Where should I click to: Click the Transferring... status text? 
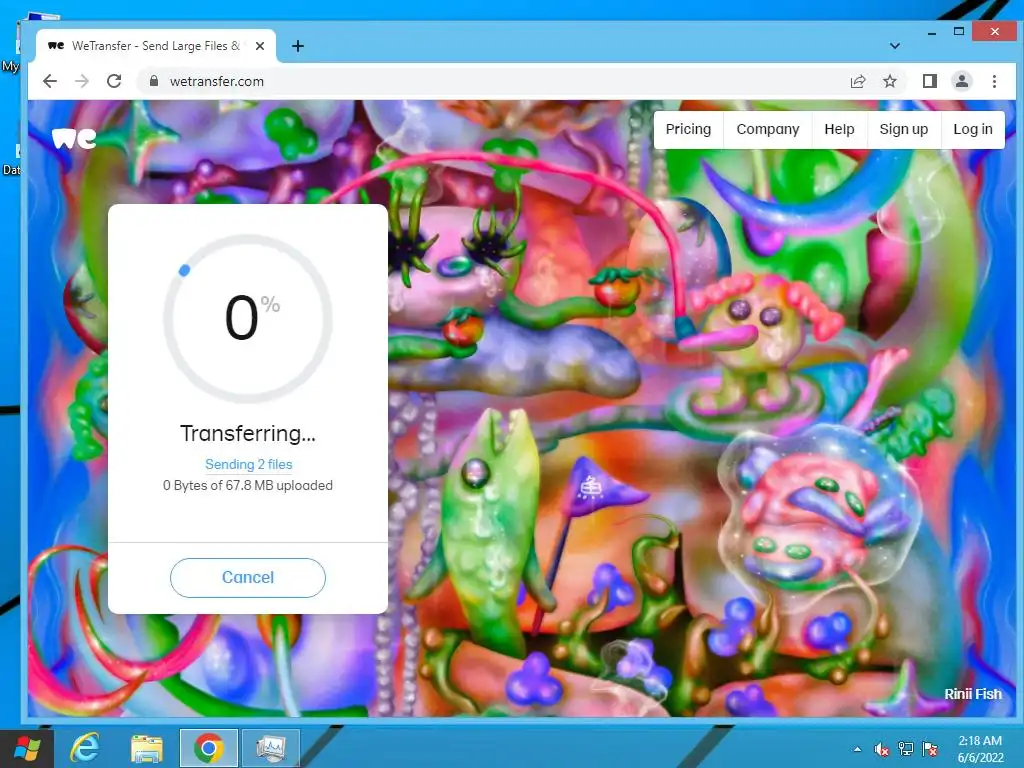(248, 433)
